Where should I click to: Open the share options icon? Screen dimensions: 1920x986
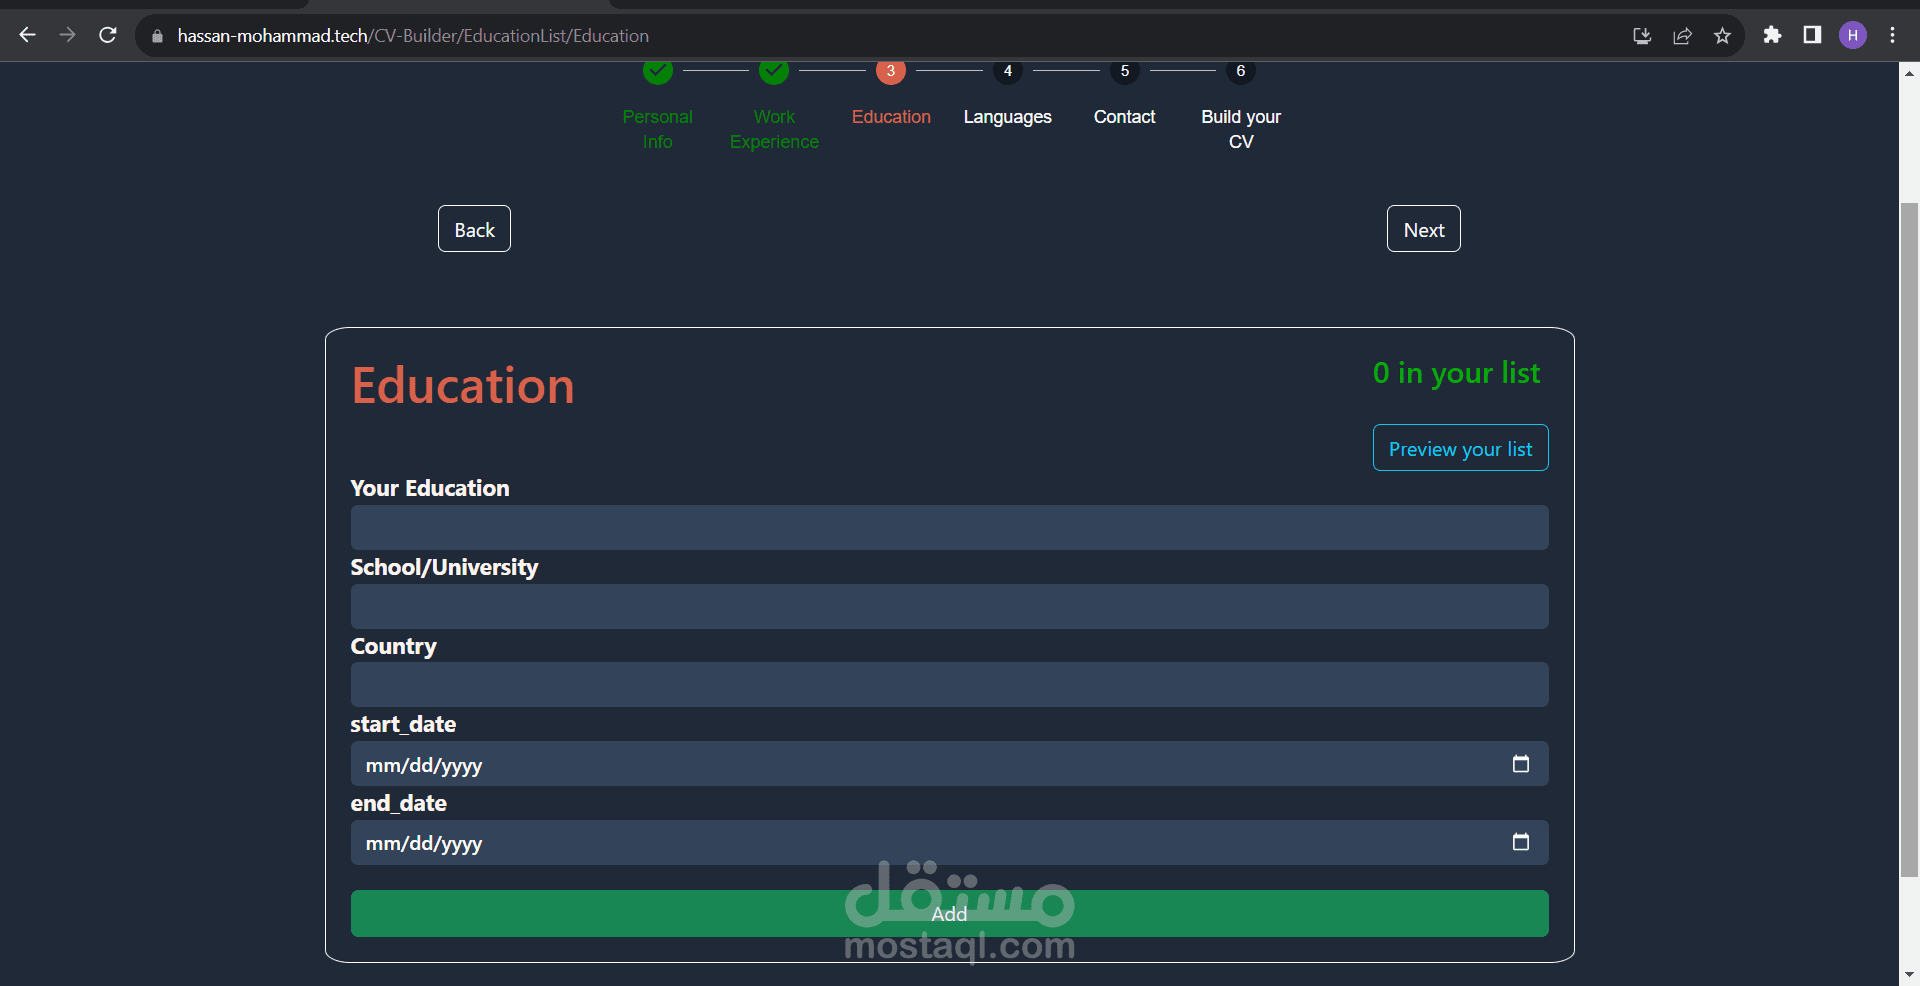1682,35
